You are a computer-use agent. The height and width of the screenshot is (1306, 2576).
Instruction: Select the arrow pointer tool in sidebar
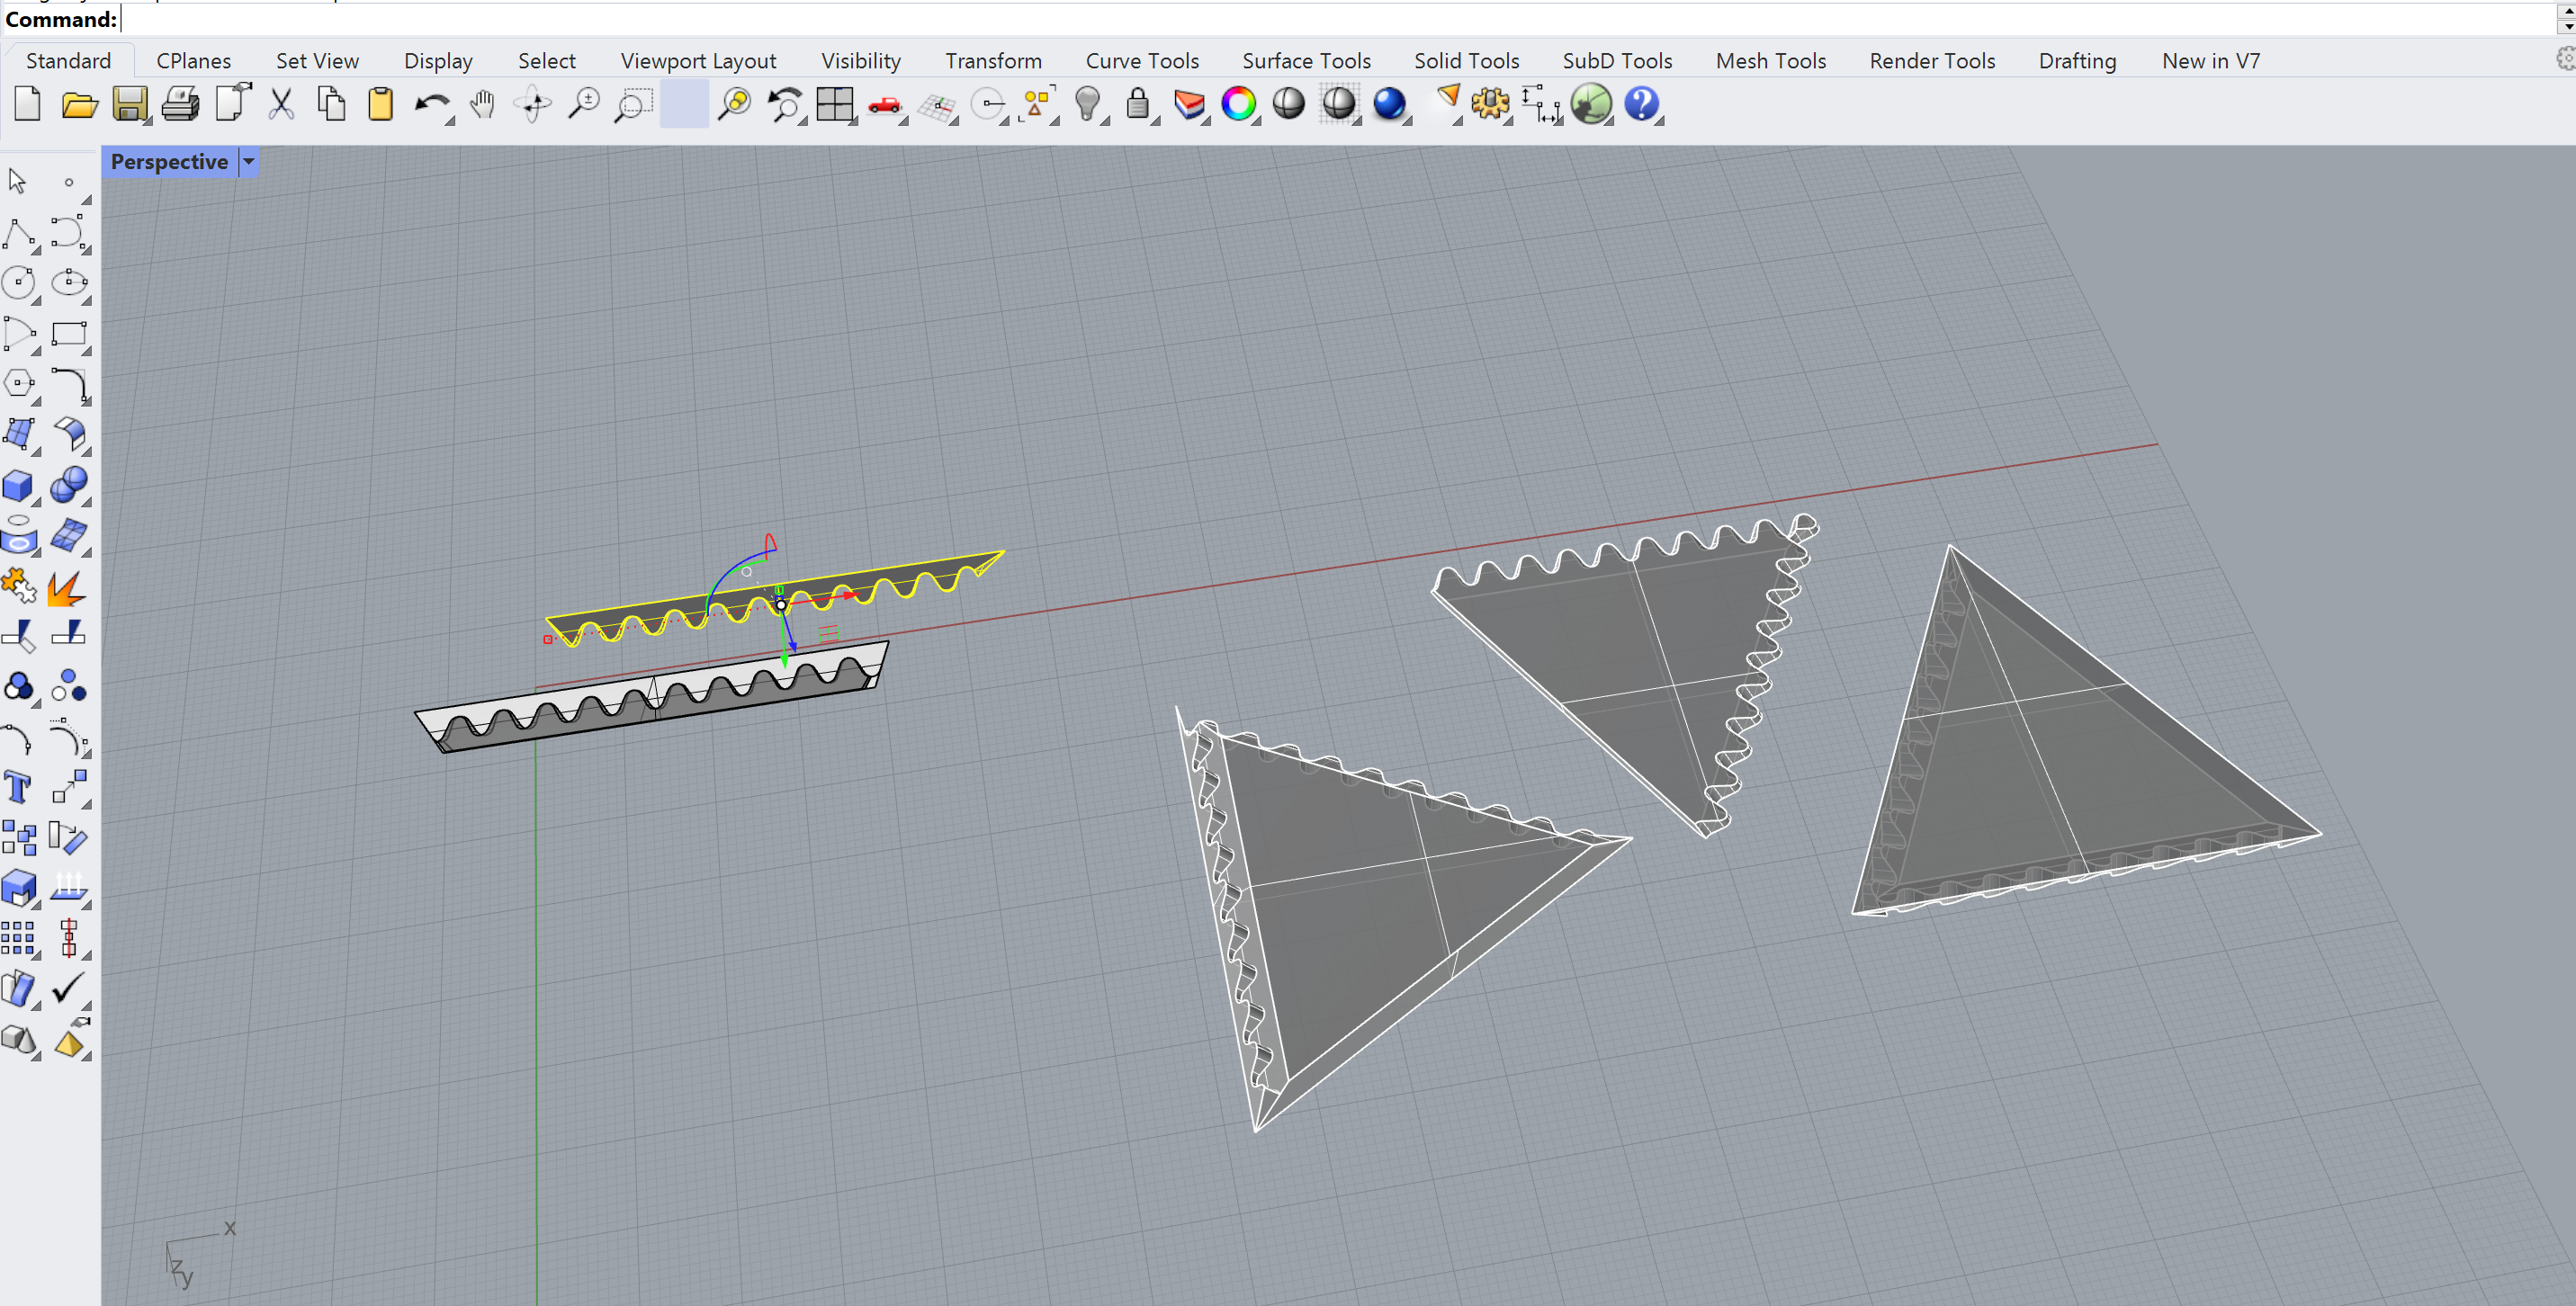(18, 181)
